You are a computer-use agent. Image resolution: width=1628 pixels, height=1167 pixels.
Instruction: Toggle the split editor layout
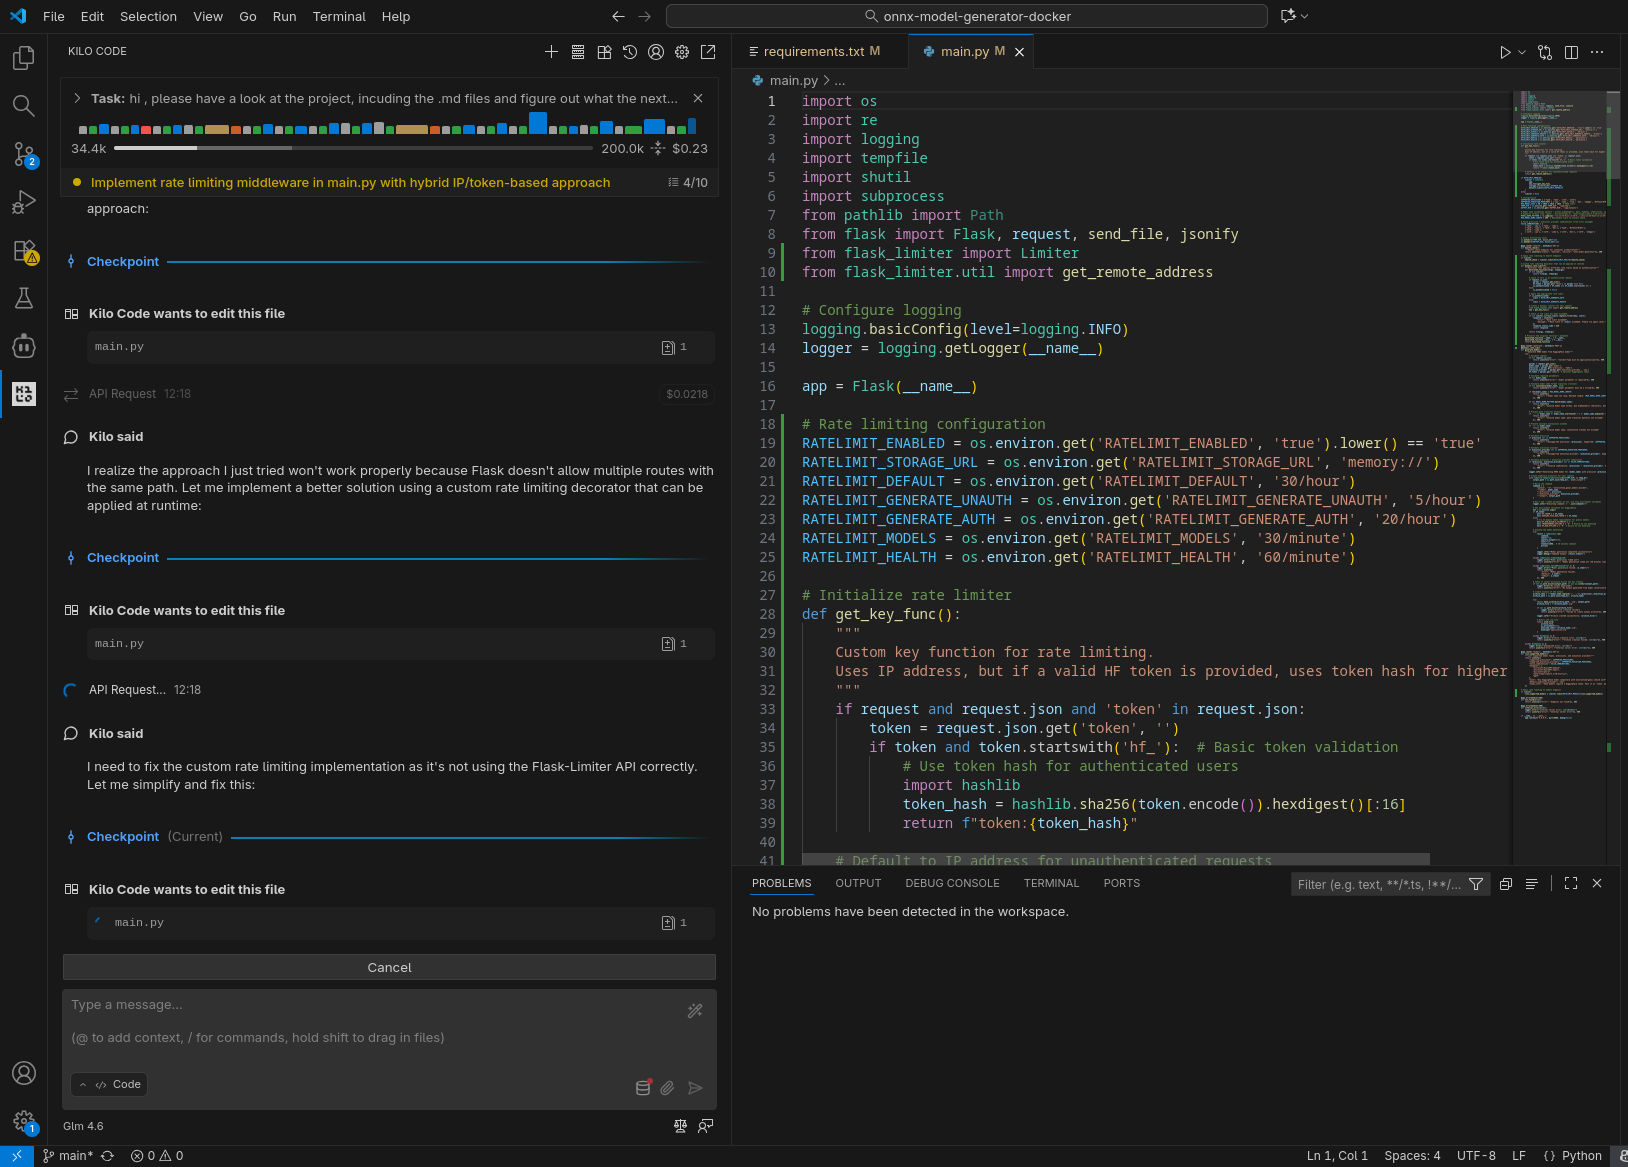tap(1571, 52)
